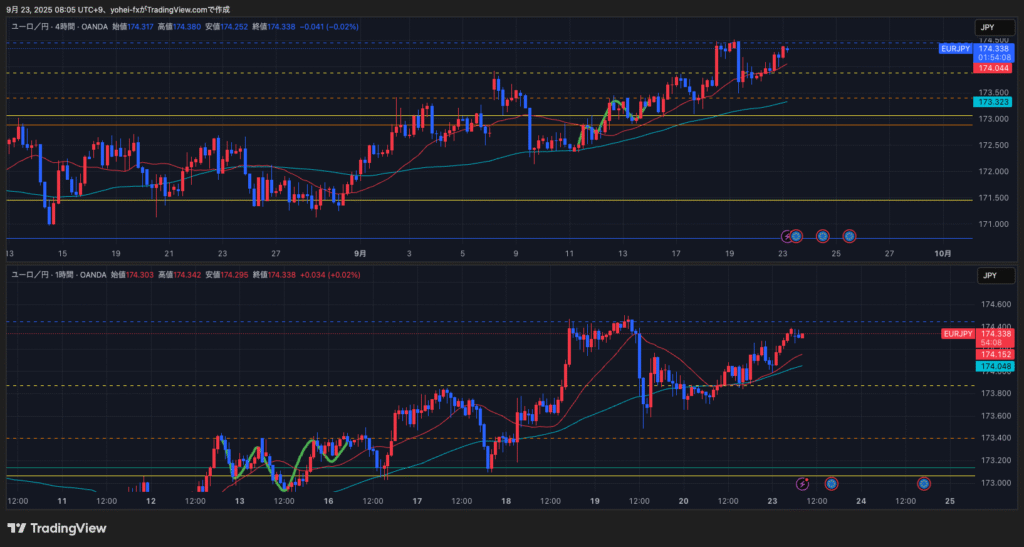Click the blue EURJPY label on the 4-hour chart
This screenshot has width=1024, height=547.
[957, 48]
